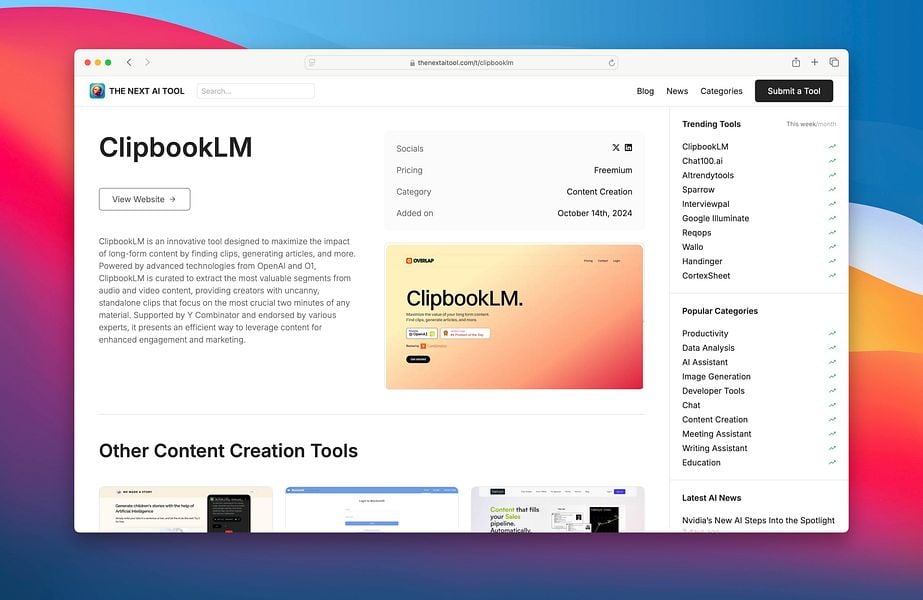Screen dimensions: 923x600
Task: Click trending arrow icon beside Interviewpal
Action: 832,204
